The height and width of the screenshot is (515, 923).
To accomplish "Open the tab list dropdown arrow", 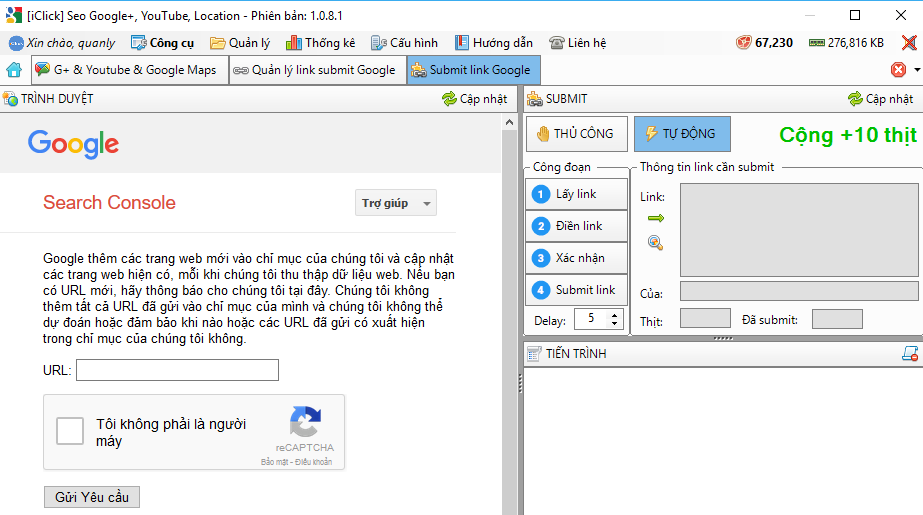I will coord(917,70).
